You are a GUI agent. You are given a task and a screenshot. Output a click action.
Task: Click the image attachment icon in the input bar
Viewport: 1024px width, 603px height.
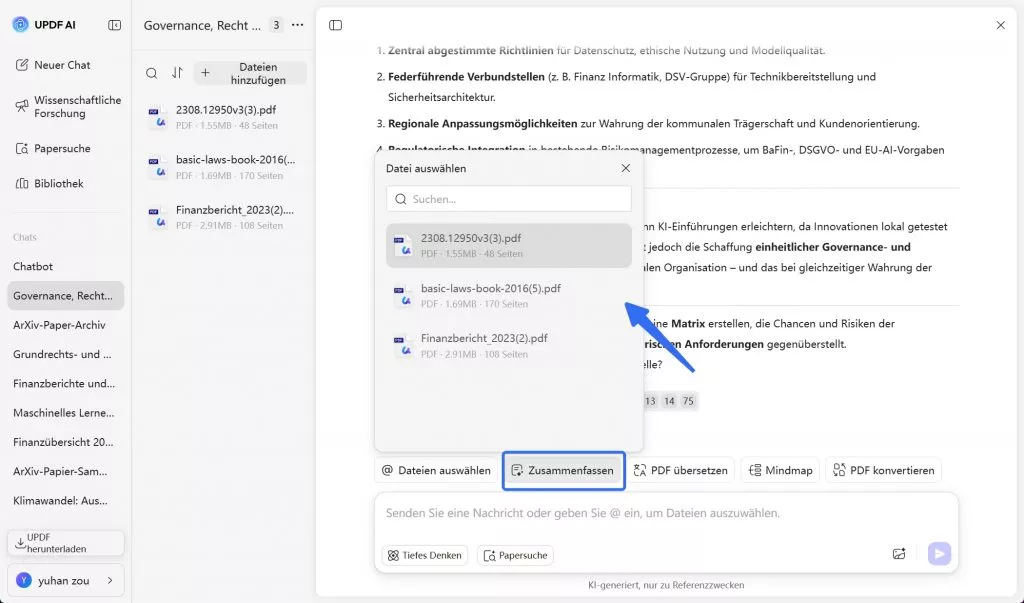(898, 553)
